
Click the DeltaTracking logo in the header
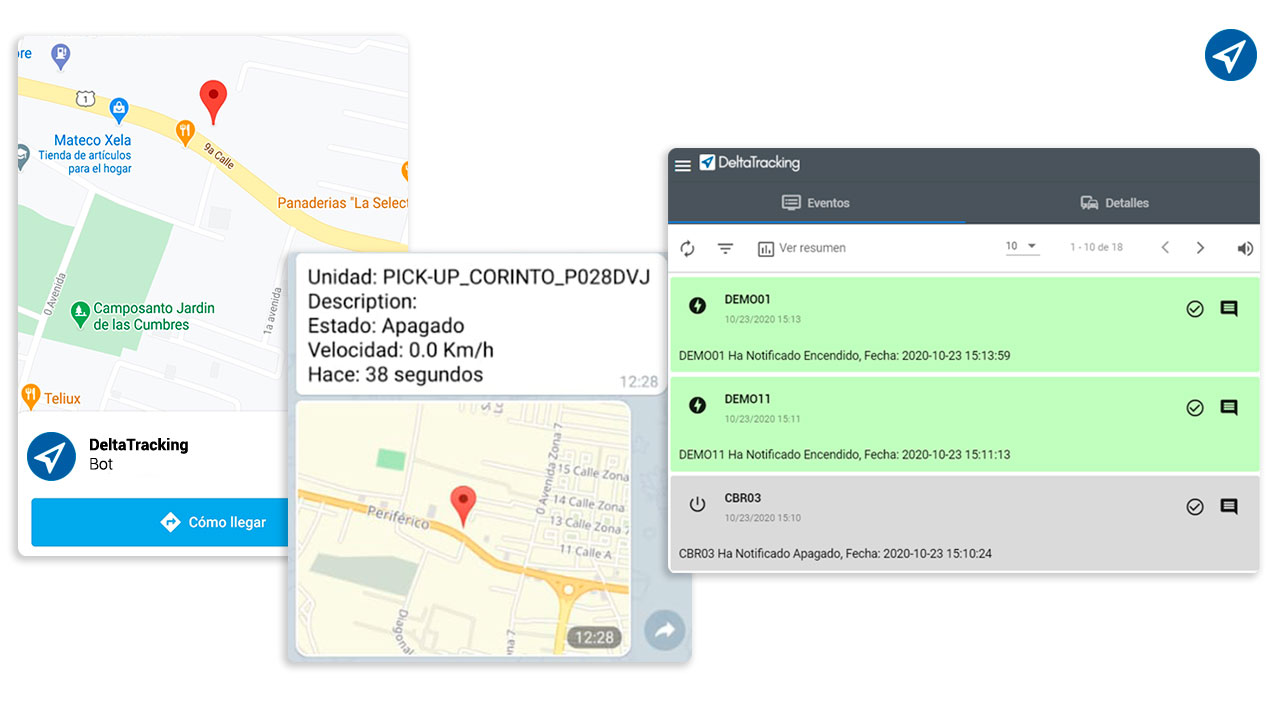(x=750, y=163)
